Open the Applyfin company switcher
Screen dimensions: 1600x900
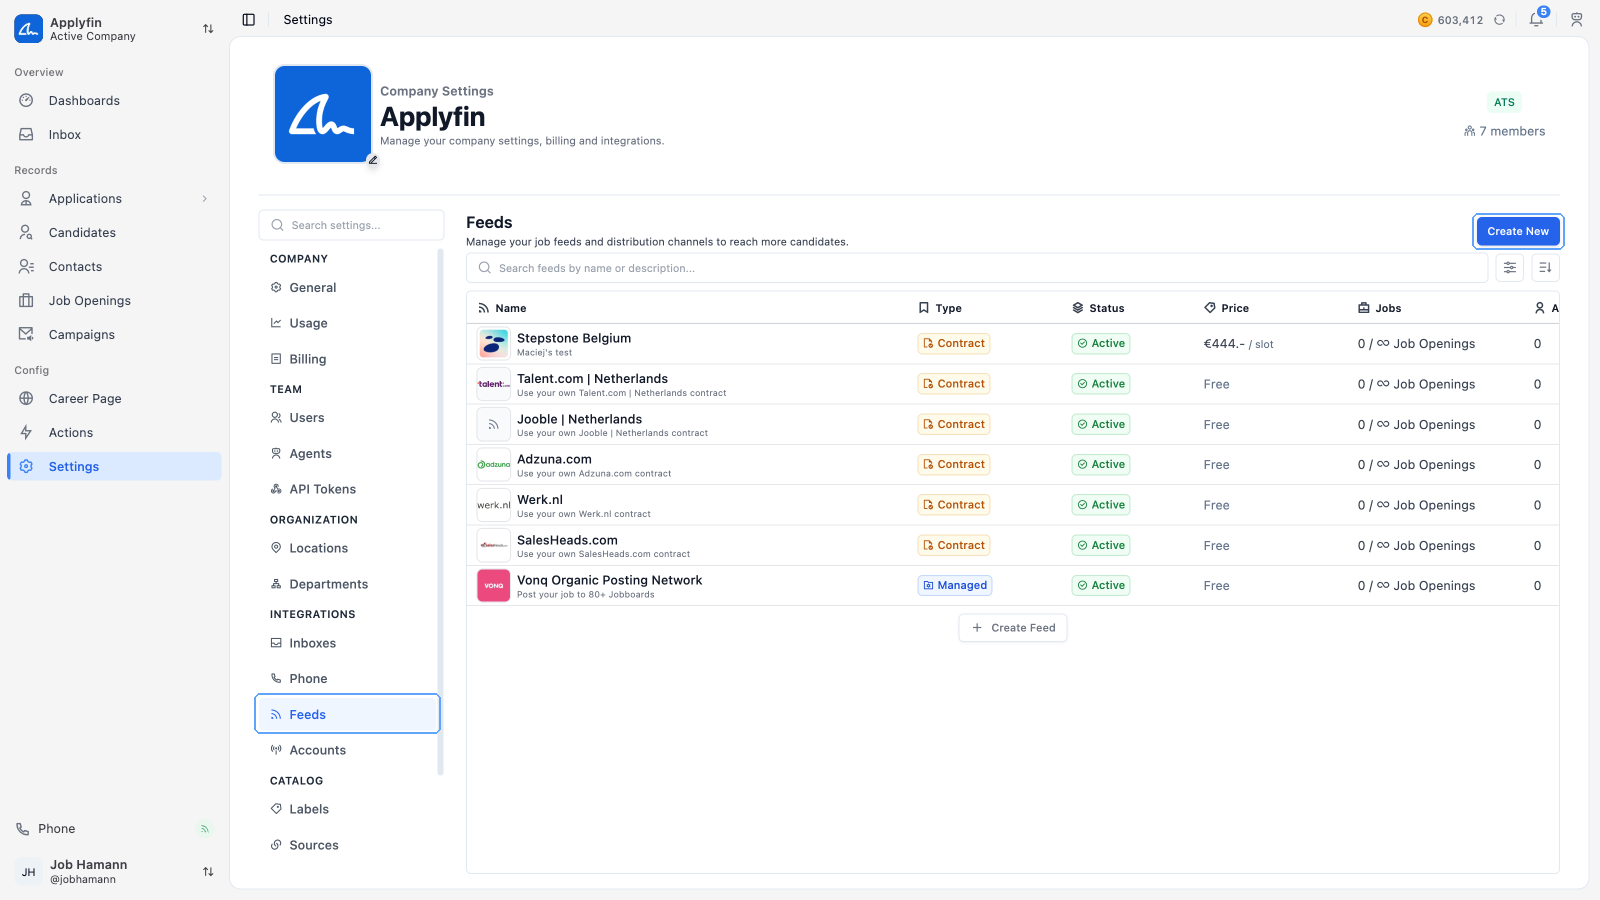click(x=114, y=29)
